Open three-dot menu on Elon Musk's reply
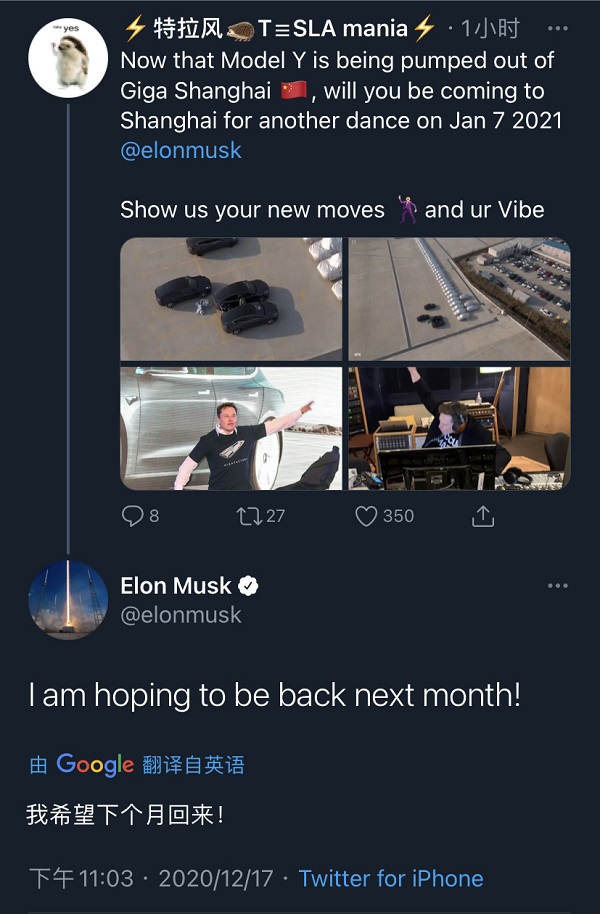The width and height of the screenshot is (600, 914). [558, 586]
